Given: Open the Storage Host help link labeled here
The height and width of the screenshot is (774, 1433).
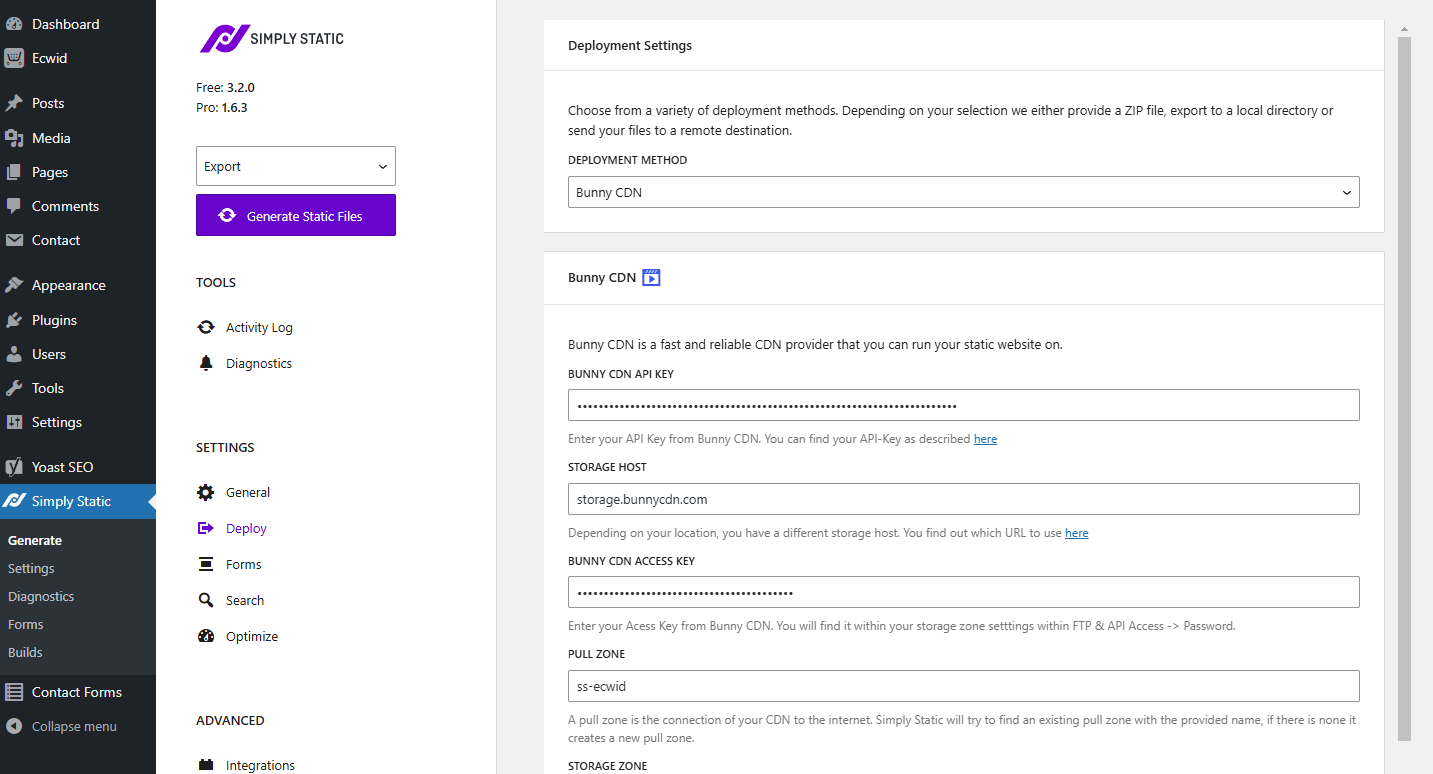Looking at the screenshot, I should 1076,532.
